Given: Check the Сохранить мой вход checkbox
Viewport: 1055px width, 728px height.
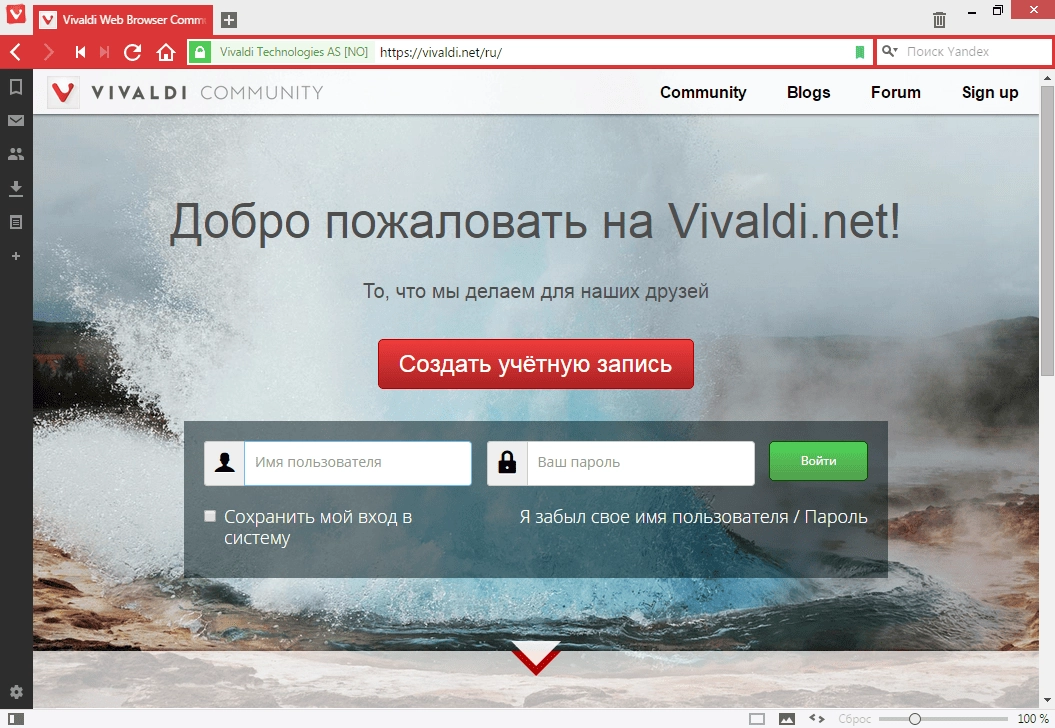Looking at the screenshot, I should coord(210,516).
